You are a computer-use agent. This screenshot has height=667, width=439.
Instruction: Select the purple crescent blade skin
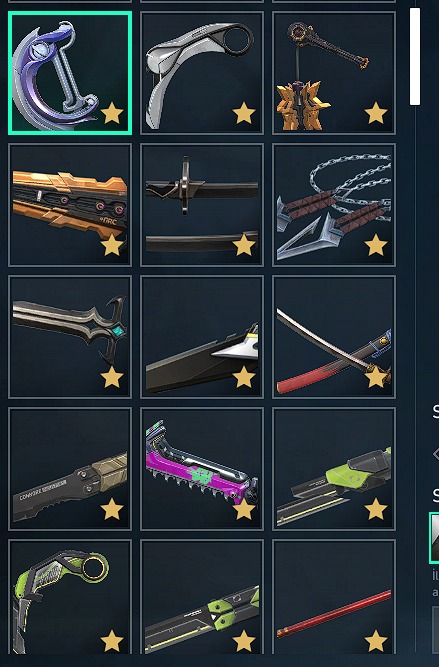[70, 73]
